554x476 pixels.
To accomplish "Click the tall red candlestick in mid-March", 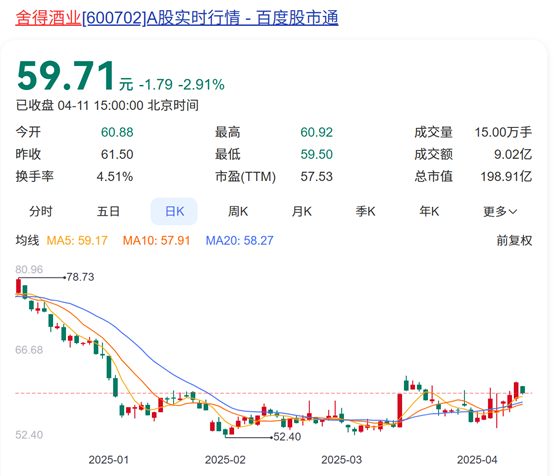I will point(400,410).
